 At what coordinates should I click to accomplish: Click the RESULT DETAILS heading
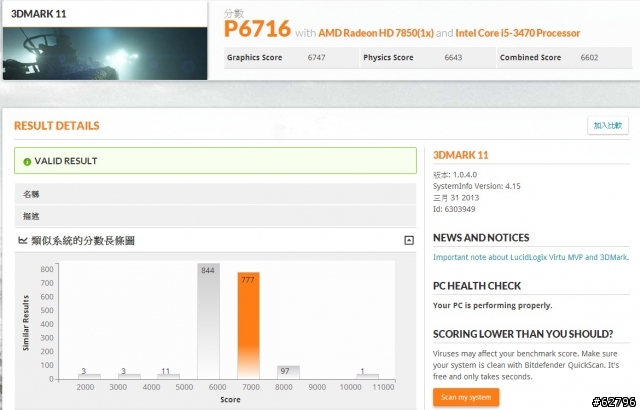[x=57, y=126]
